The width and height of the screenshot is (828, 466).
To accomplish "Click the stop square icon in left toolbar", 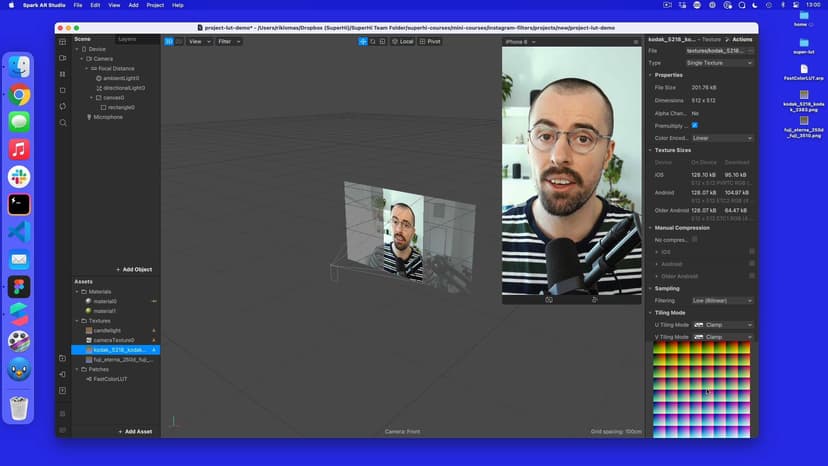I will coord(62,90).
